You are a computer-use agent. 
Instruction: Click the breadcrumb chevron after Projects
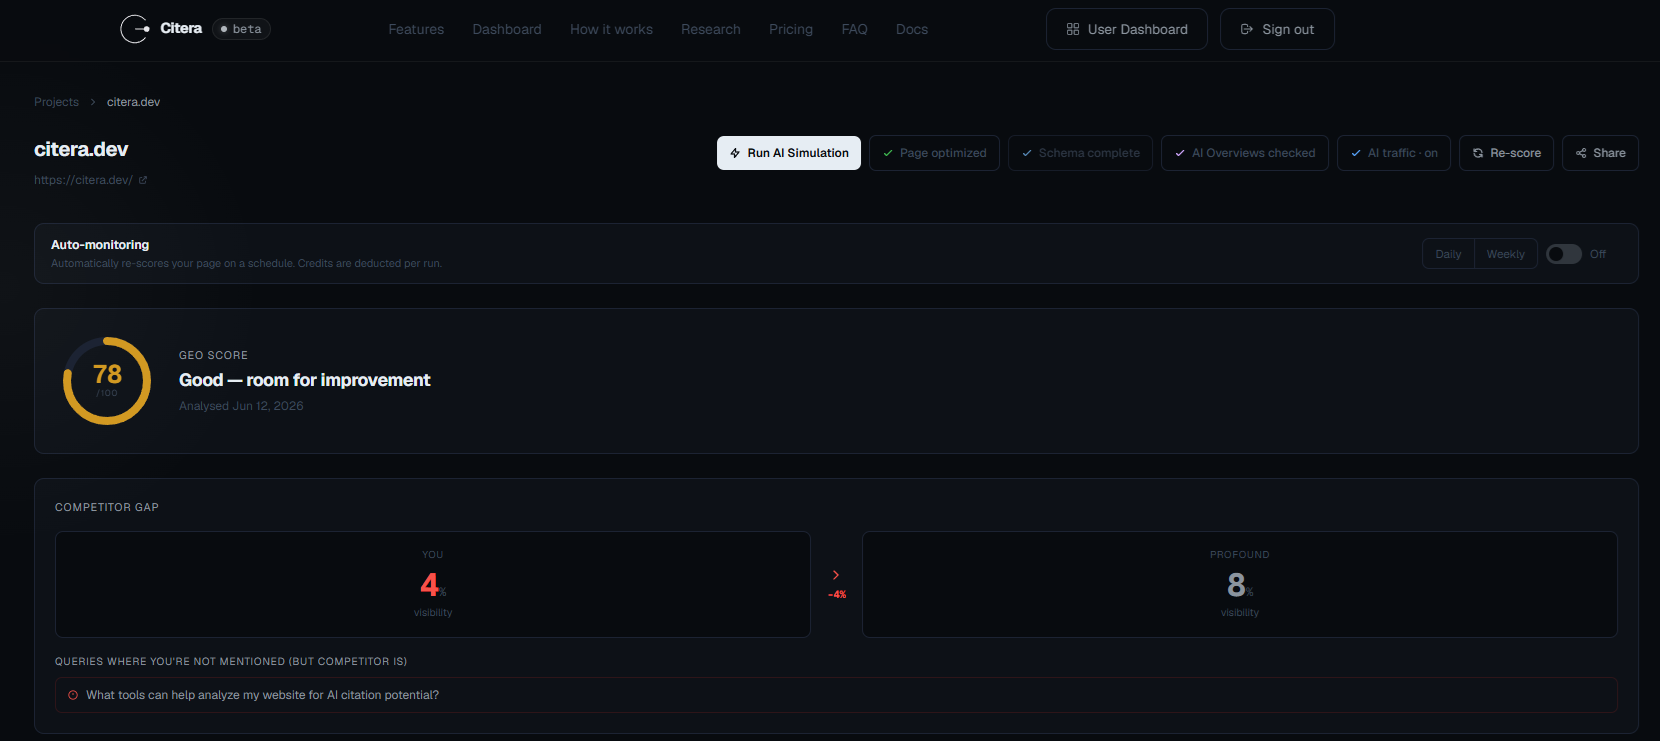(93, 102)
